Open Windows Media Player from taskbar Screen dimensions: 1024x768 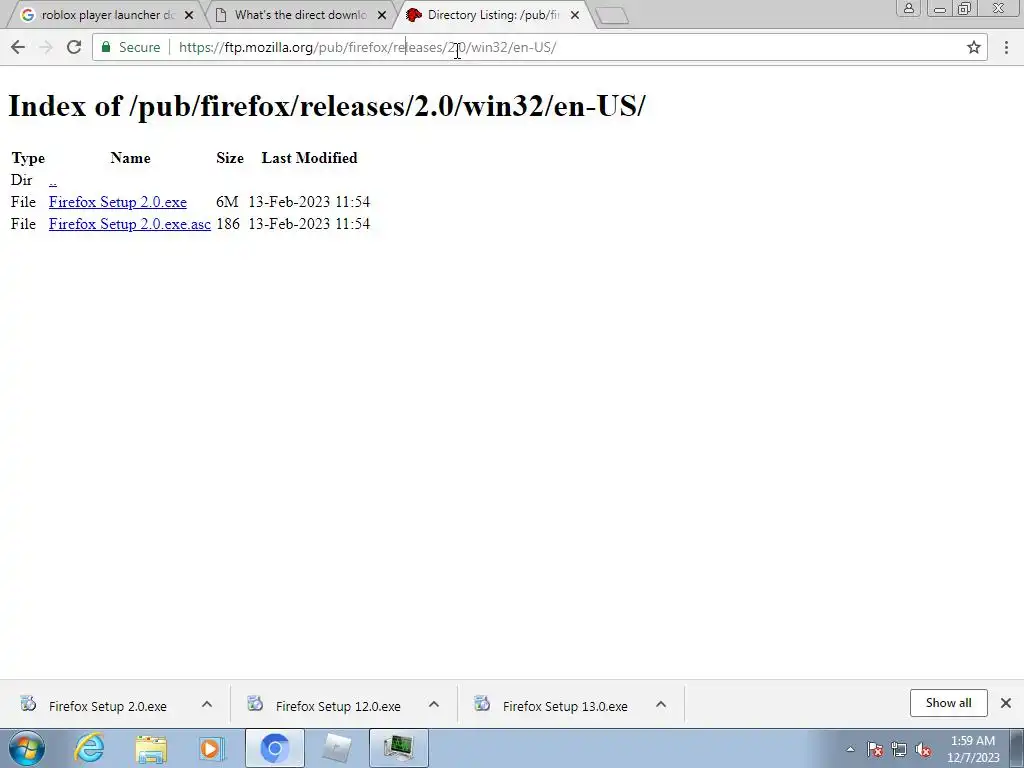click(212, 748)
